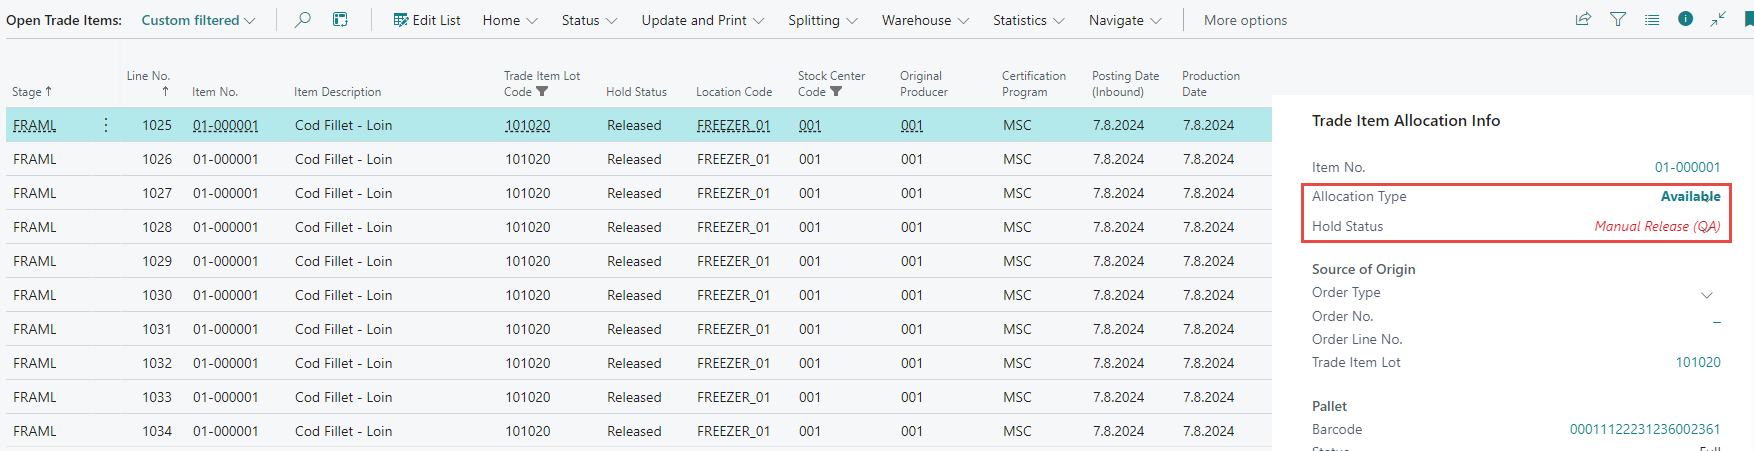The width and height of the screenshot is (1754, 451).
Task: Open the Statistics menu
Action: point(1028,20)
